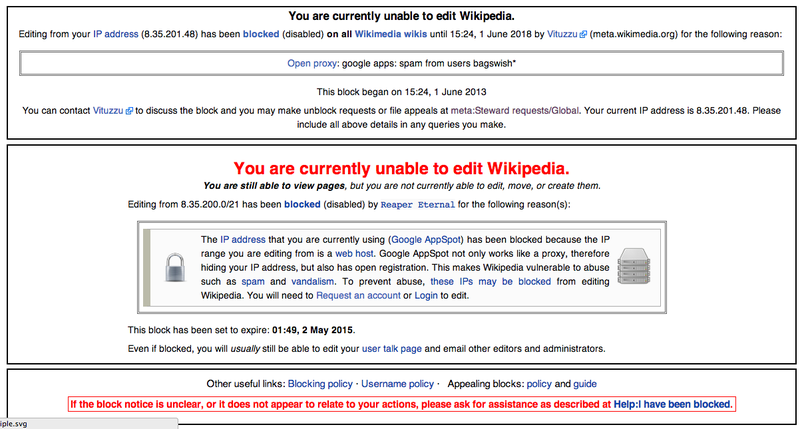This screenshot has height=429, width=800.
Task: Click the bold blocked link in top notice
Action: point(261,34)
